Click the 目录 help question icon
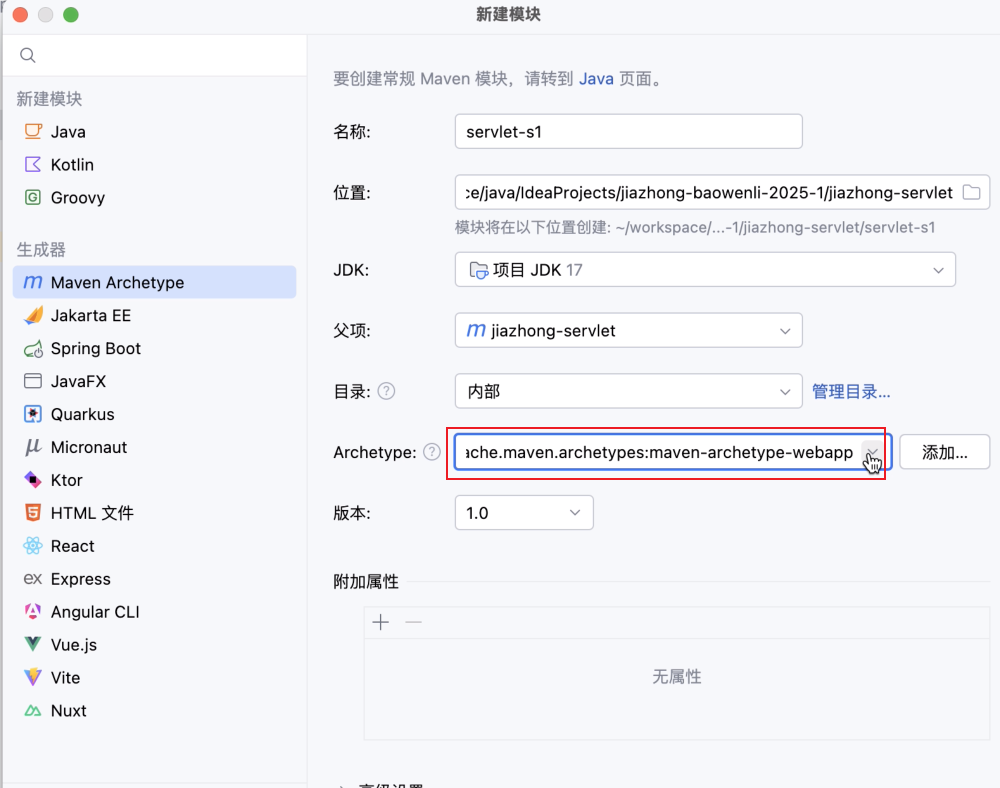Viewport: 1000px width, 788px height. click(386, 391)
